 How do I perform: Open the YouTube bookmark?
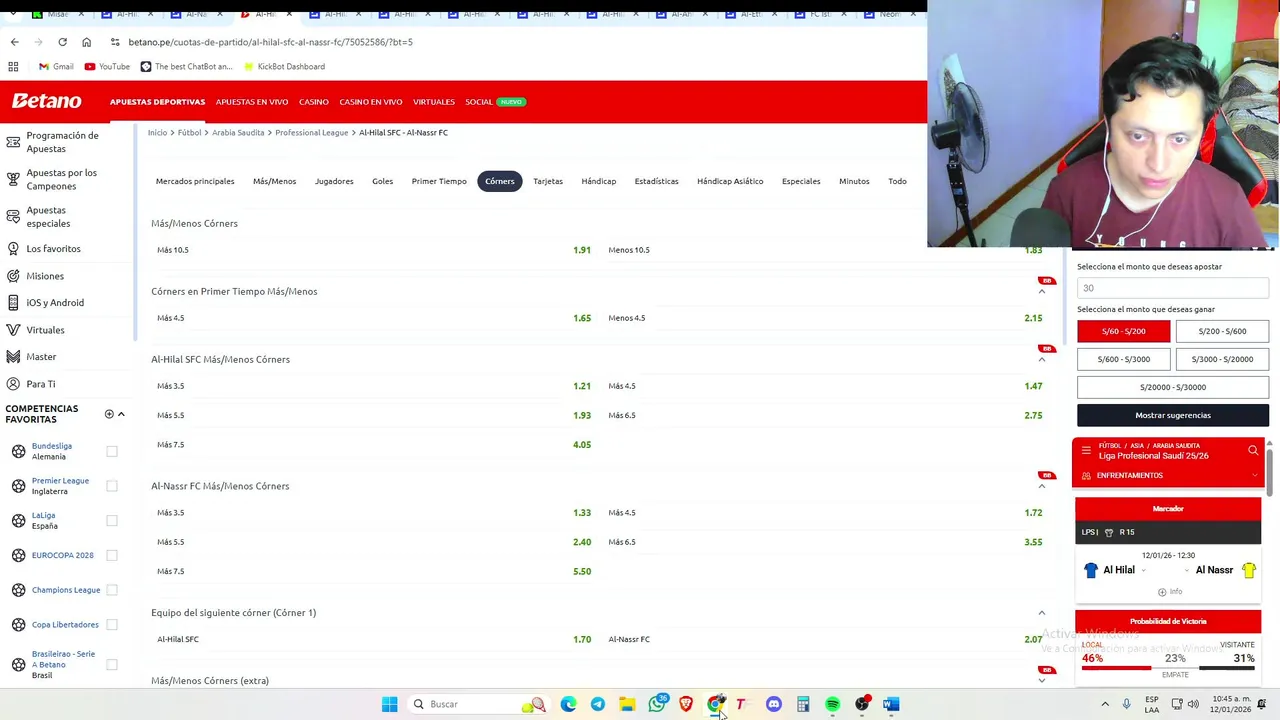pos(107,66)
